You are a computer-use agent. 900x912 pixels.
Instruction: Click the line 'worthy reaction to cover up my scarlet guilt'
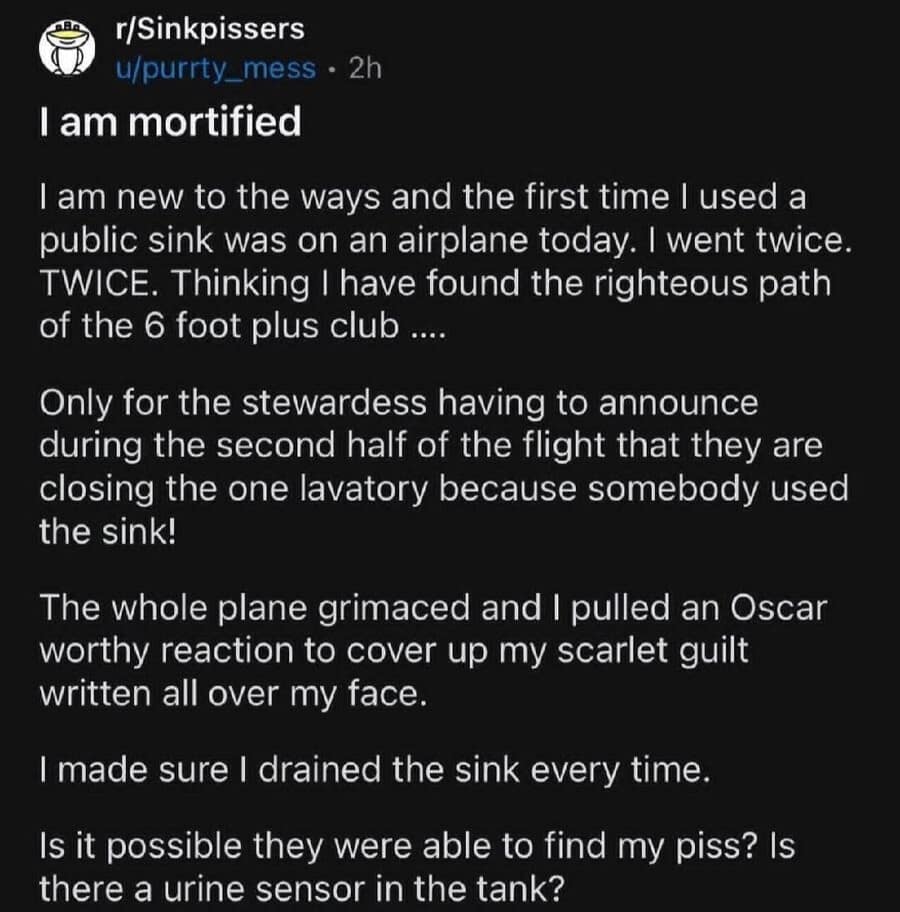(x=394, y=650)
